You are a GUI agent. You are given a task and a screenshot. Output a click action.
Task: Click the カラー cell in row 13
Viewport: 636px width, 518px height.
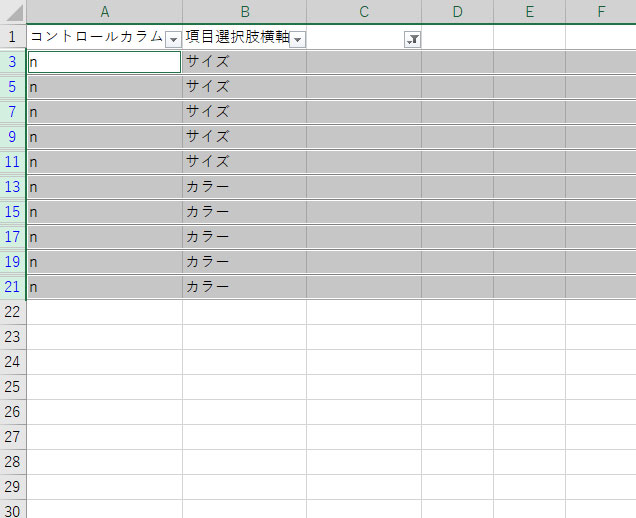[244, 187]
